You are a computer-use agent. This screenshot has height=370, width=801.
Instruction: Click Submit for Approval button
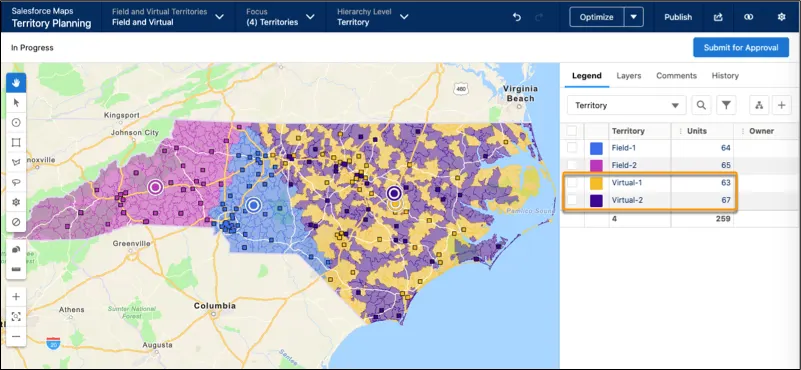coord(741,48)
